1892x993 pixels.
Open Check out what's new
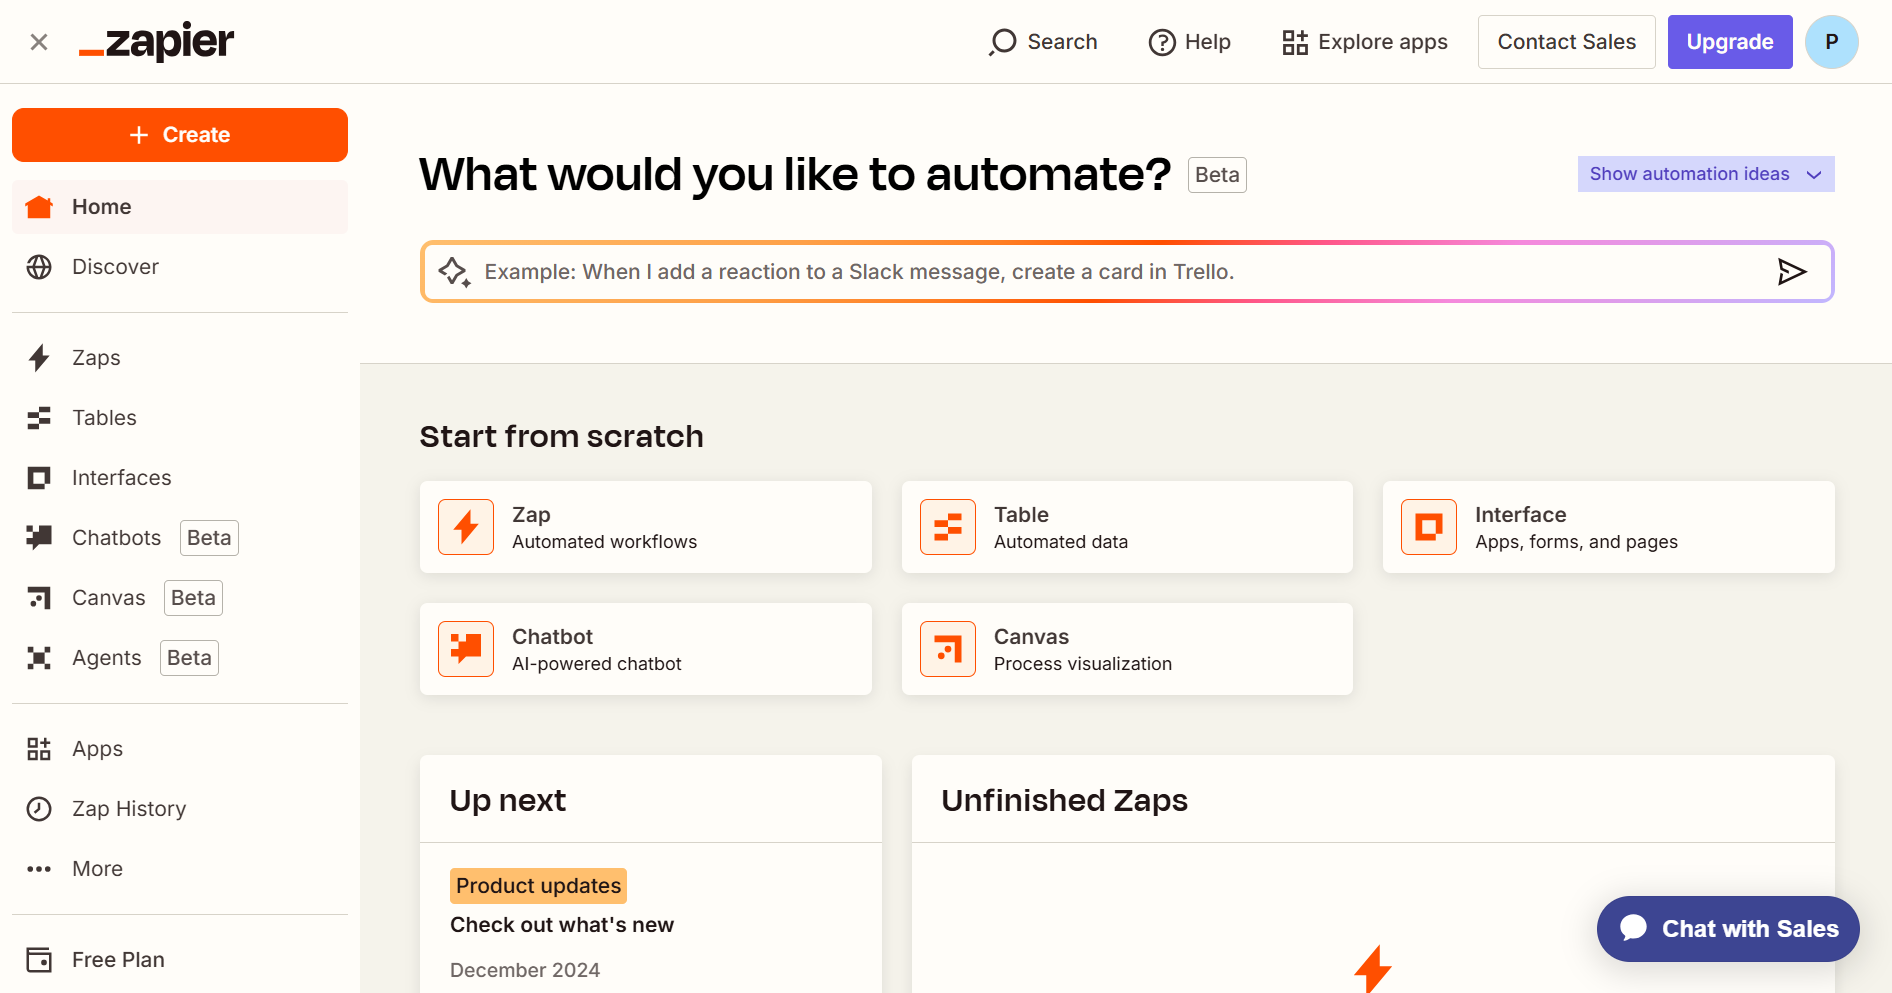coord(562,925)
